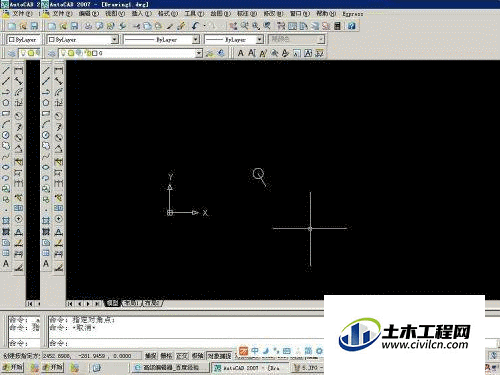Switch to the 布局1 layout tab
Viewport: 500px width, 375px height.
click(x=131, y=303)
